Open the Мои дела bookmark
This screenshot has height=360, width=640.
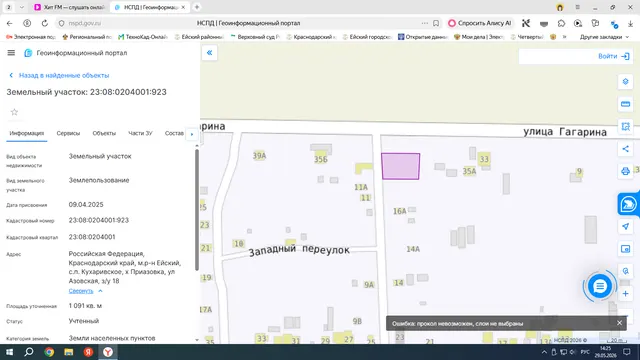[479, 37]
